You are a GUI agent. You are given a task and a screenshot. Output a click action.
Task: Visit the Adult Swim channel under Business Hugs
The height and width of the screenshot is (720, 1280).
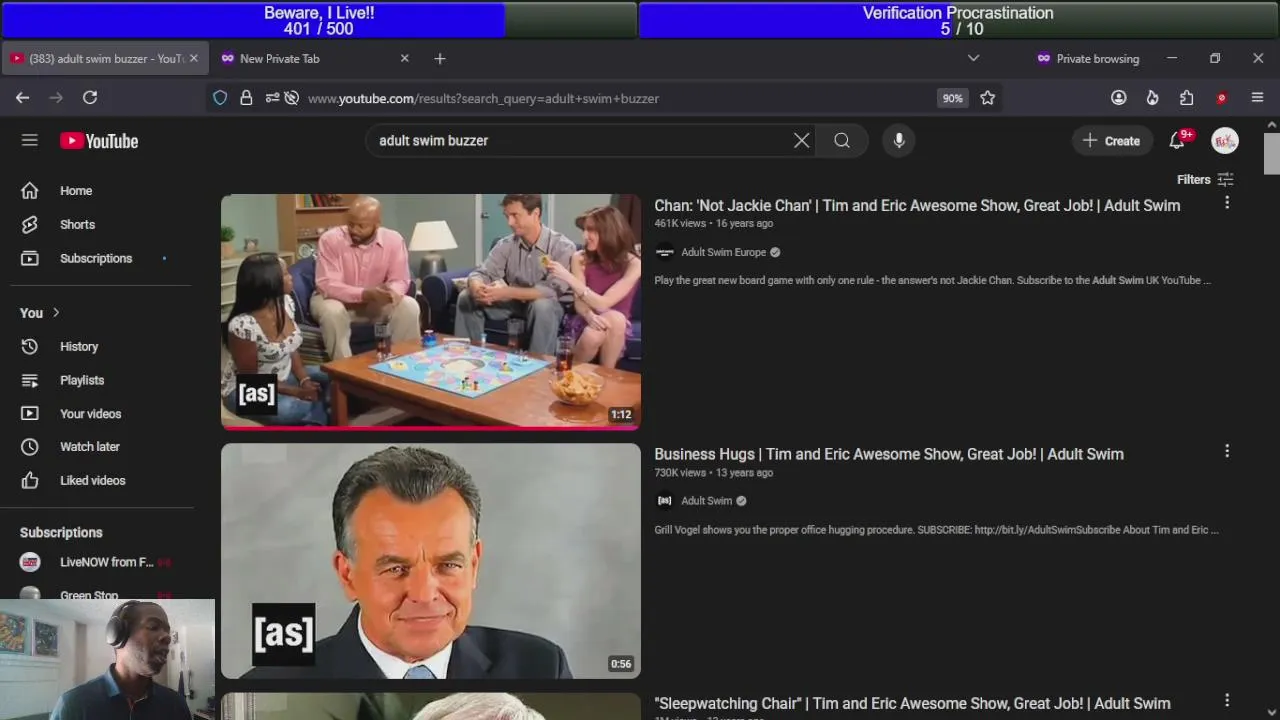[706, 501]
